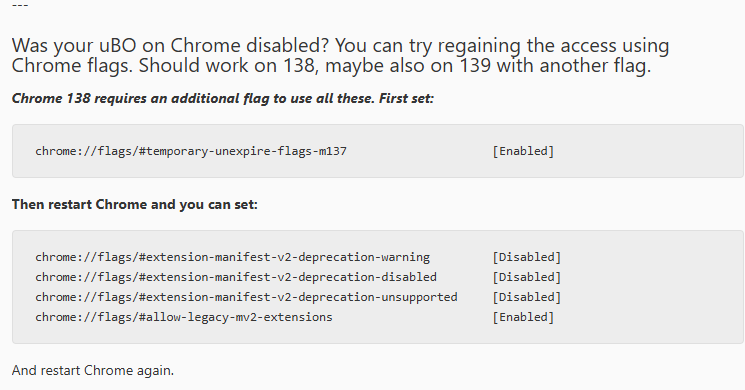The width and height of the screenshot is (745, 390).
Task: Click the temporary-unexpire-flags-m137 flag URL text
Action: (191, 151)
